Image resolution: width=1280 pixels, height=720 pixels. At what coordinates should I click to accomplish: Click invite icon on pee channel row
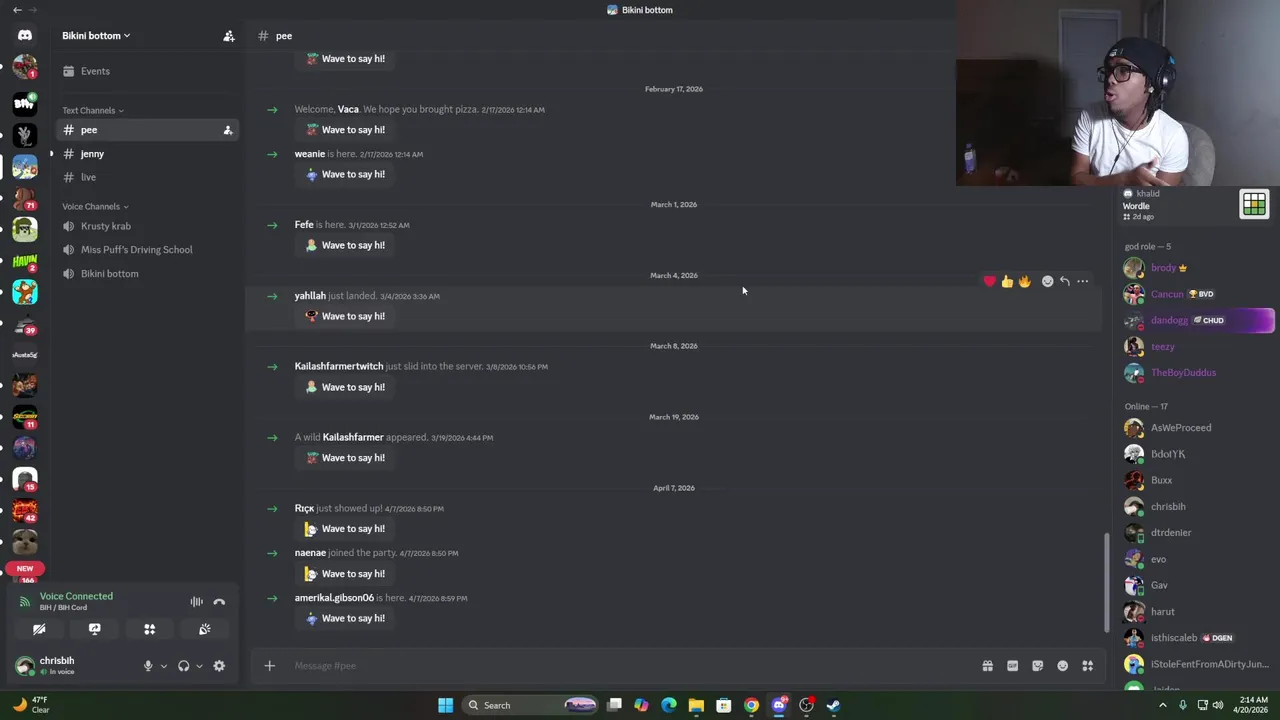point(227,130)
